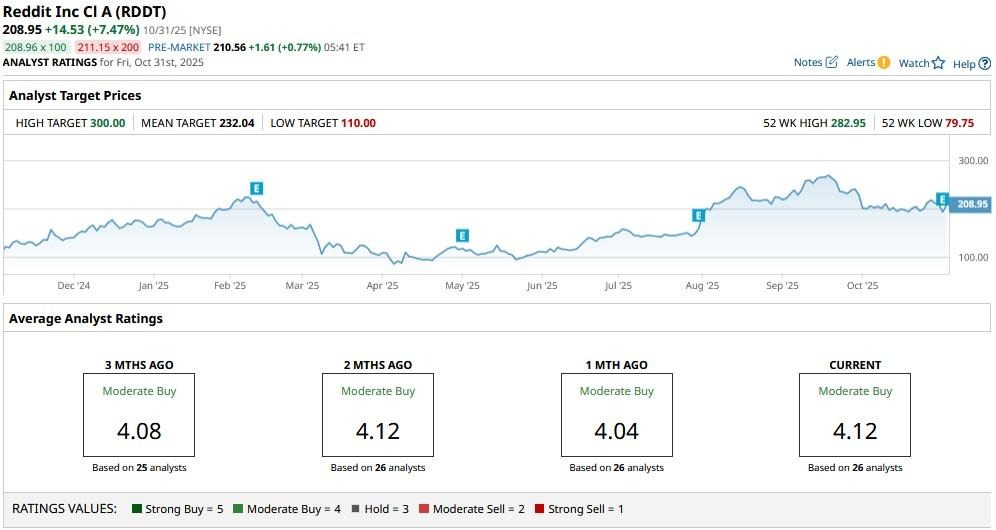Click the 1 MTH AGO rating box 4.04

pyautogui.click(x=617, y=415)
